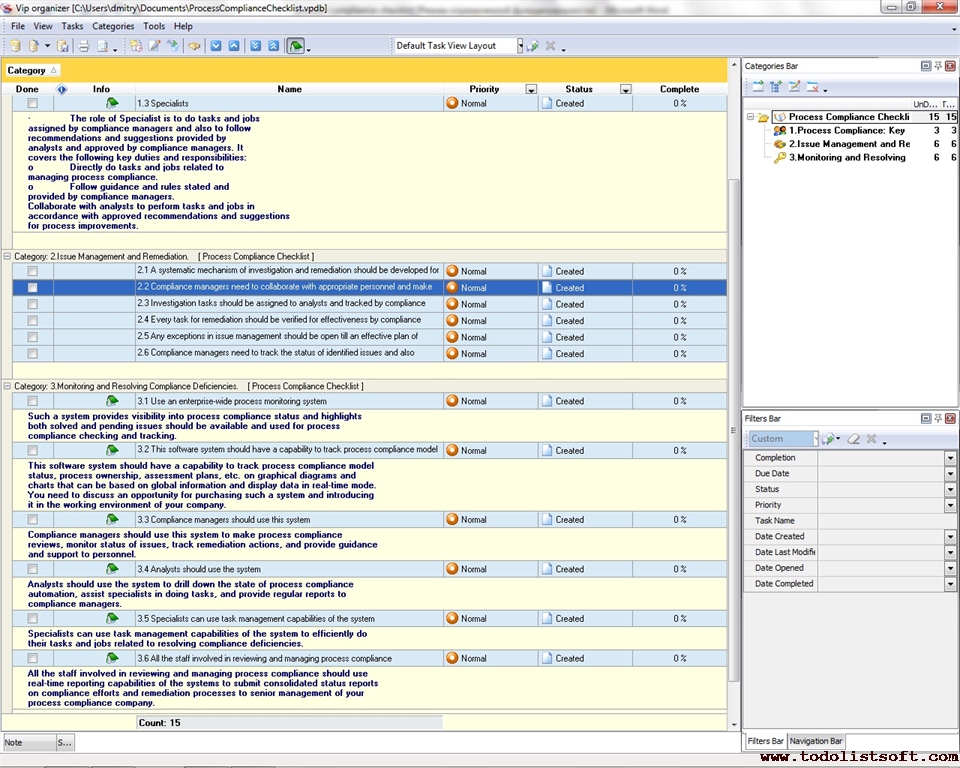Click the print icon in main toolbar
This screenshot has height=768, width=960.
pyautogui.click(x=84, y=46)
